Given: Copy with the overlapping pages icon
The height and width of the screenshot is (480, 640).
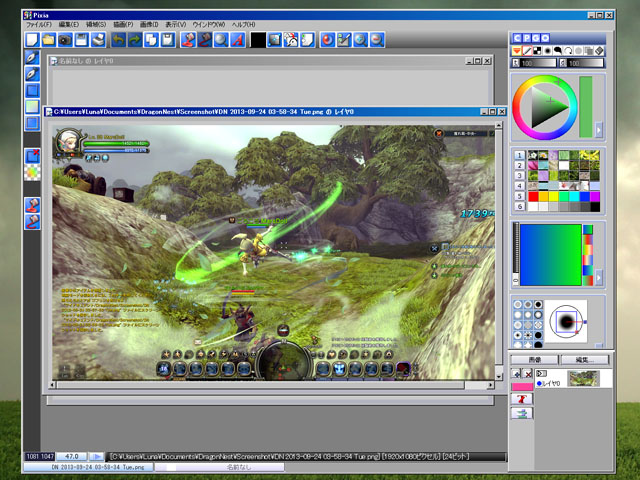Looking at the screenshot, I should pos(151,40).
